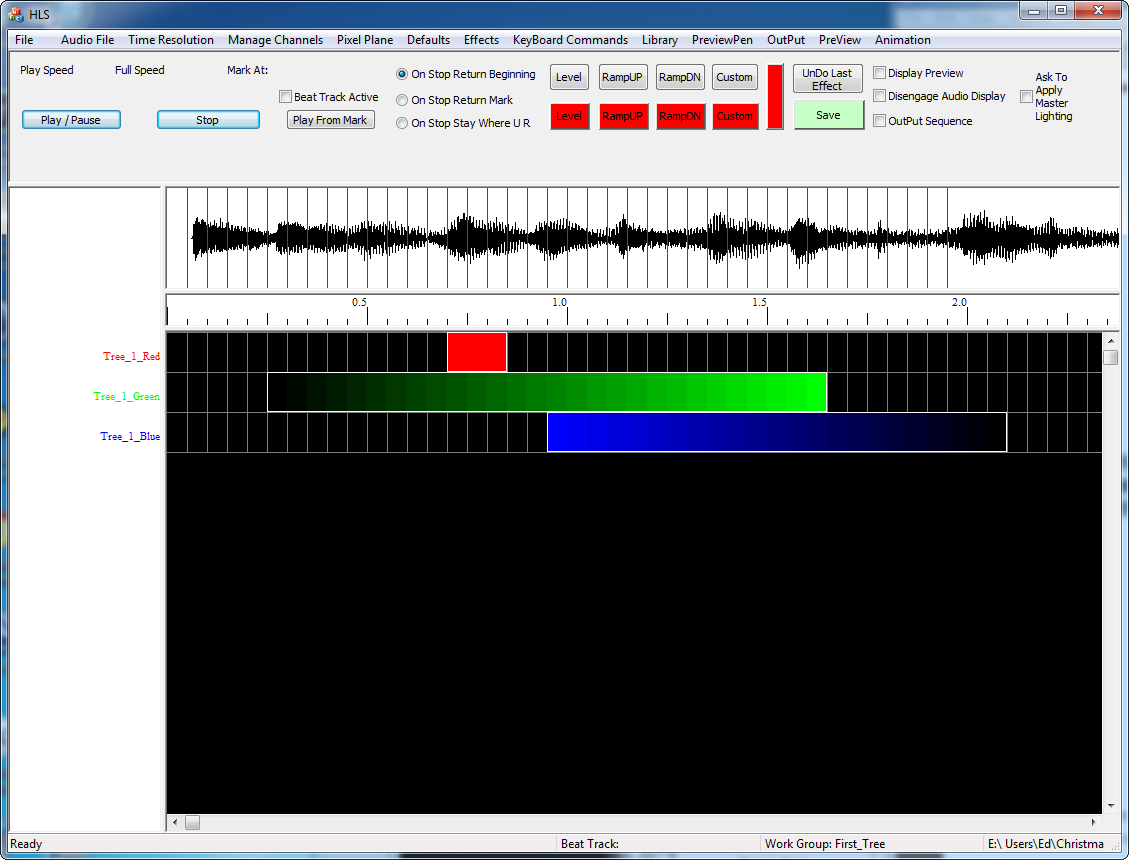This screenshot has width=1129, height=860.
Task: Click the tall red color indicator bar
Action: 775,97
